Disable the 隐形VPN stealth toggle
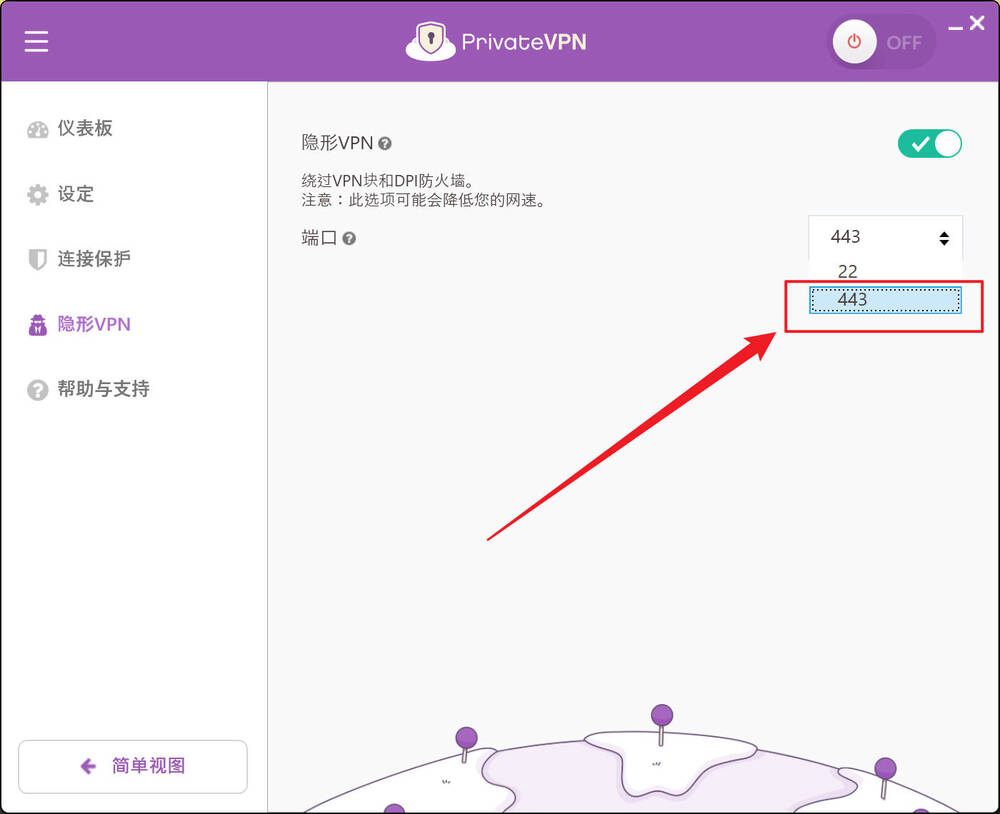1000x814 pixels. (929, 144)
